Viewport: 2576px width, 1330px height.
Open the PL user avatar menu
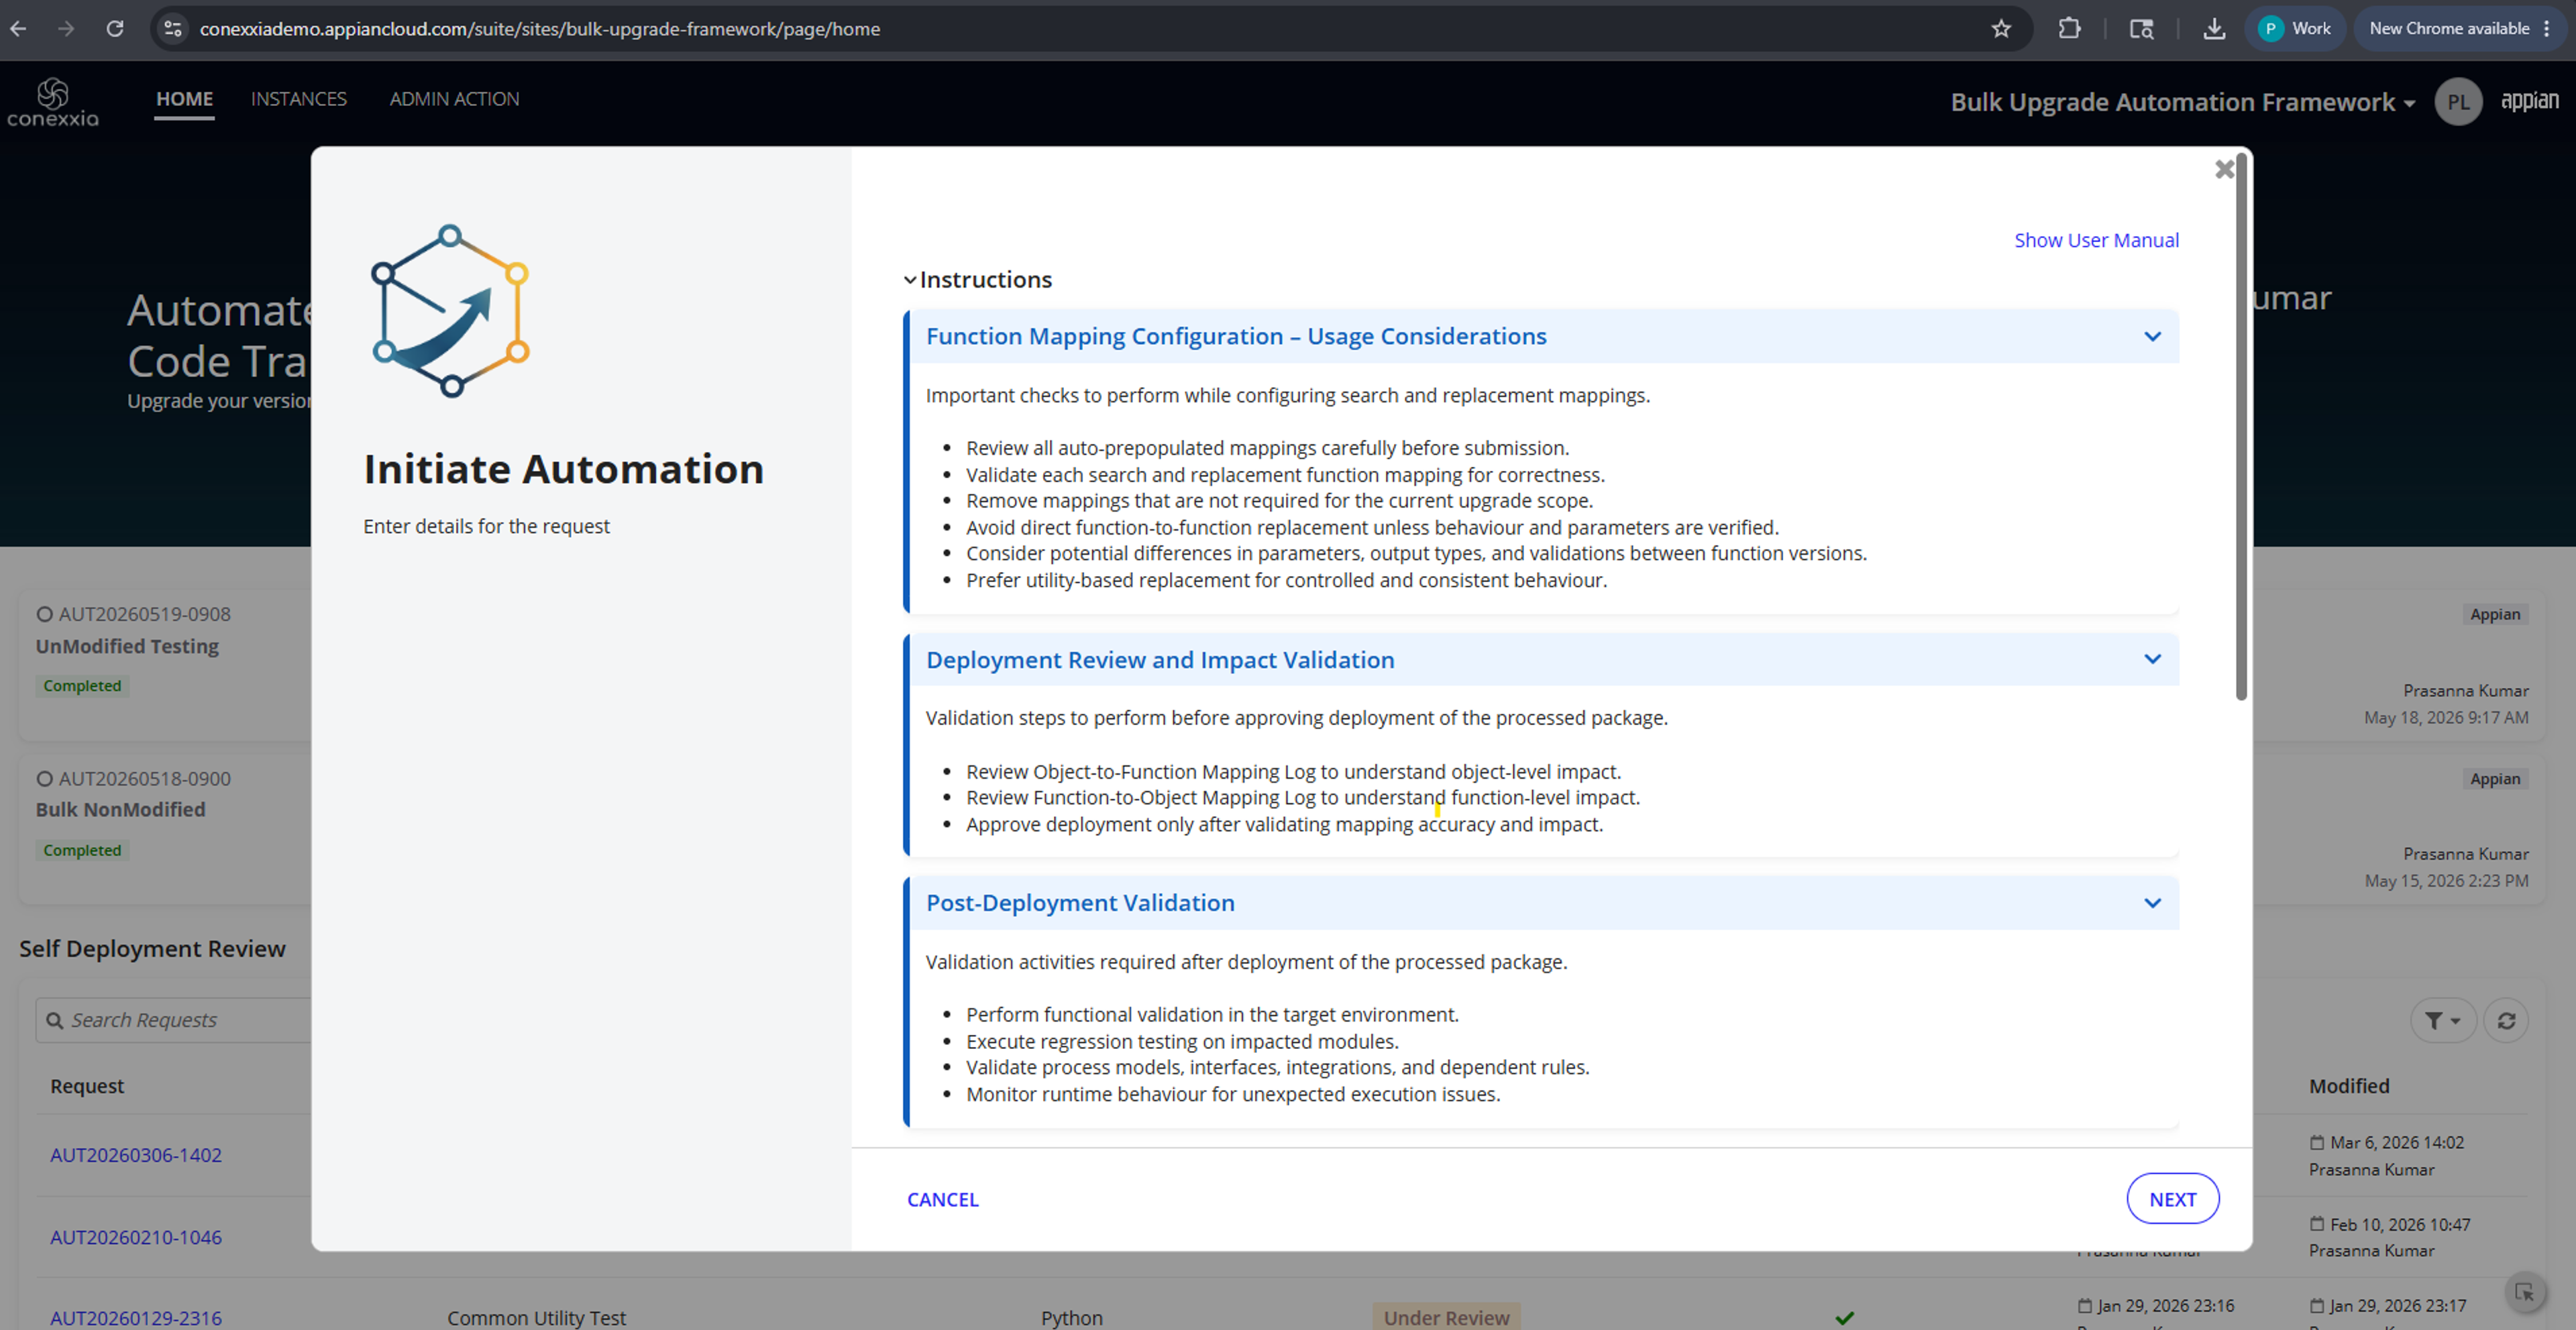pos(2459,102)
